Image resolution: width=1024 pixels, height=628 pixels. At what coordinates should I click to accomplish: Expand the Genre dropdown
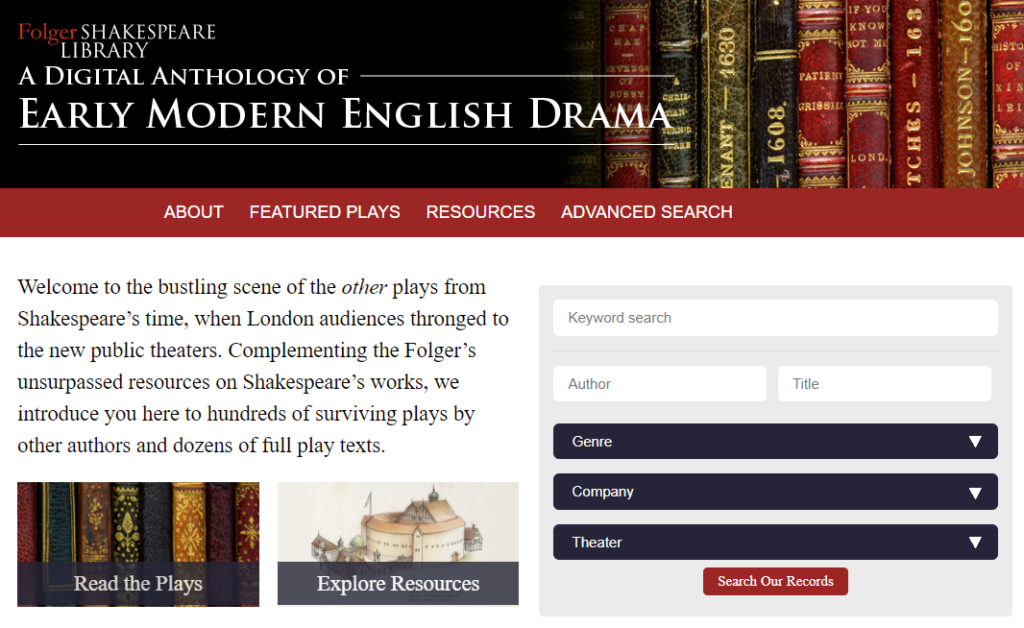click(x=760, y=441)
